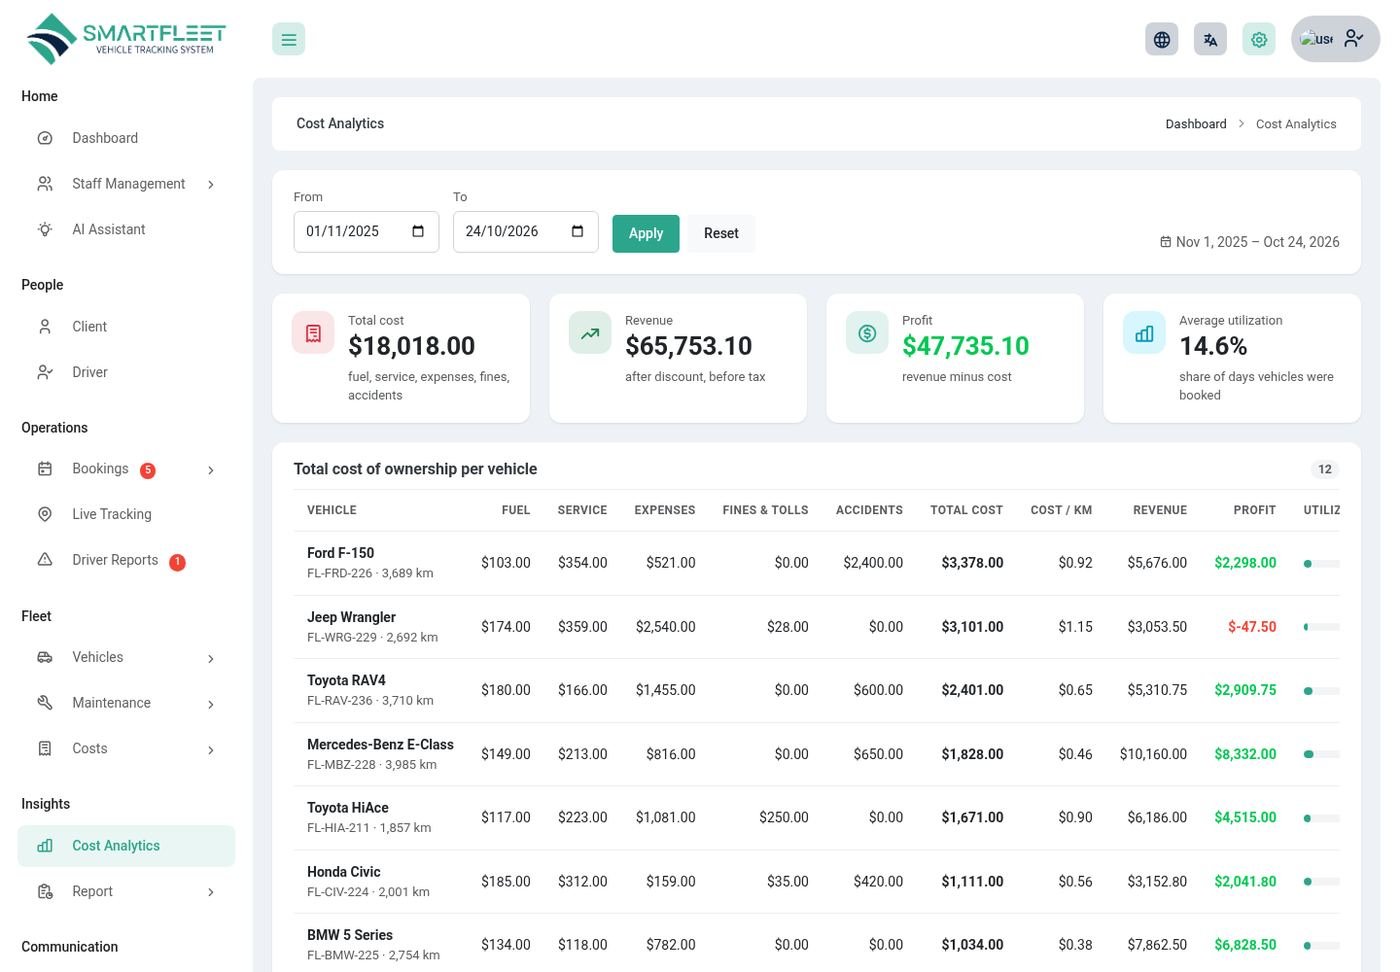This screenshot has width=1400, height=972.
Task: Expand the Costs submenu
Action: [126, 748]
